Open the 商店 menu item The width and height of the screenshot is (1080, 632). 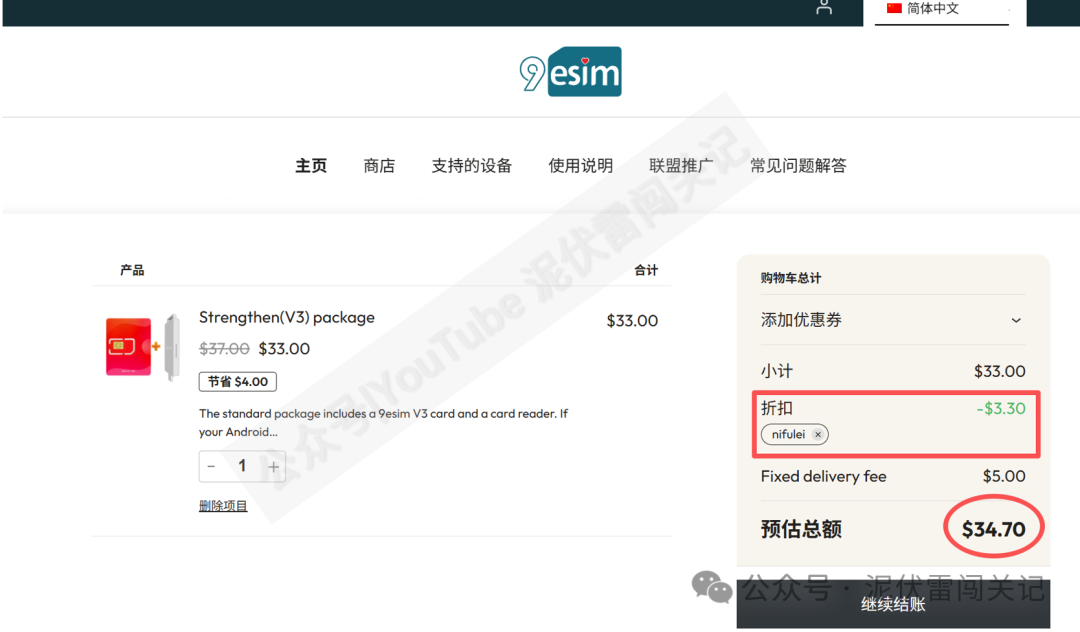pyautogui.click(x=380, y=166)
